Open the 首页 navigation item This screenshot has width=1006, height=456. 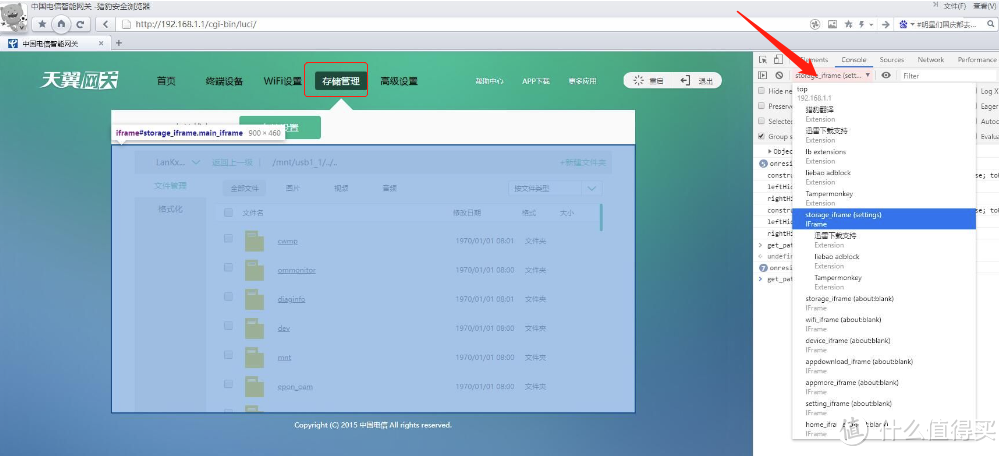[166, 81]
